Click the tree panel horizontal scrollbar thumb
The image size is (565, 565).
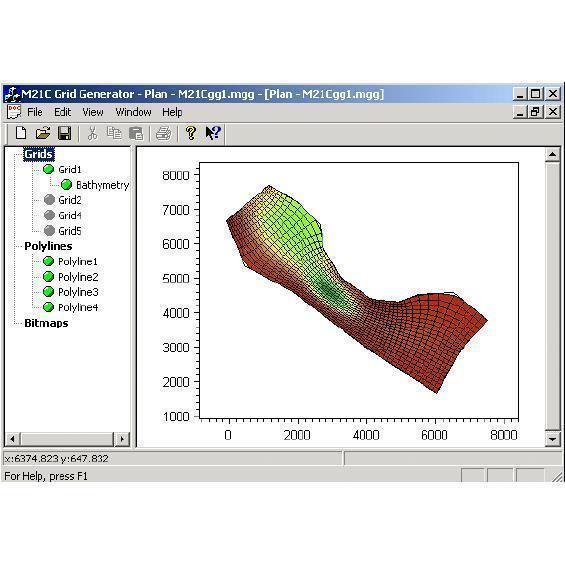(x=67, y=439)
